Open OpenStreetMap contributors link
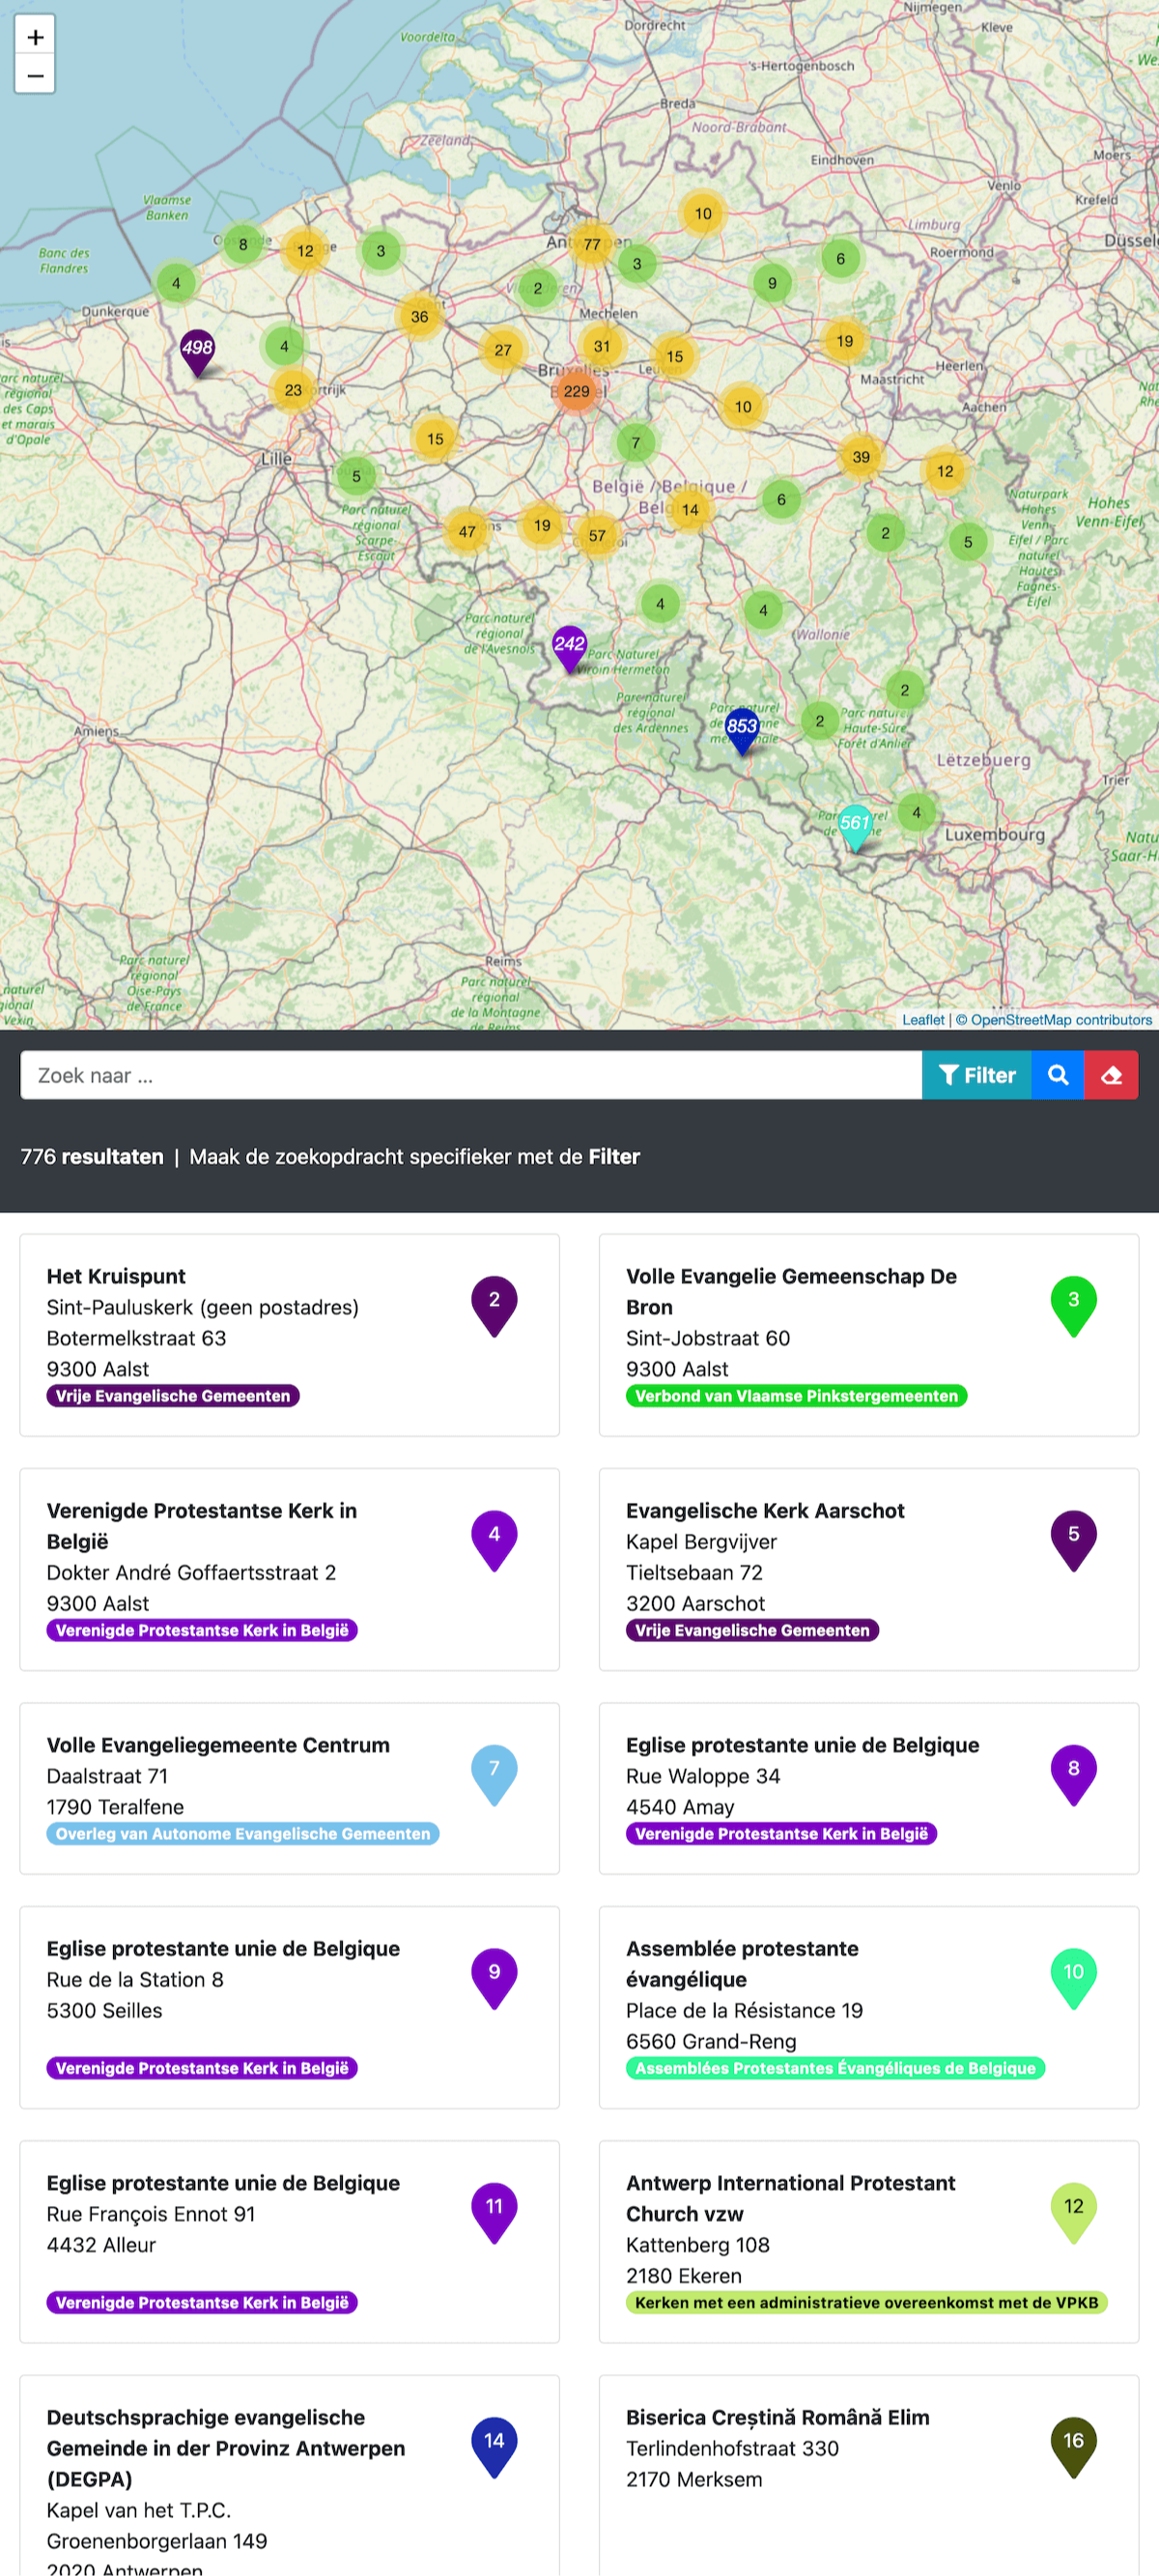This screenshot has height=2576, width=1159. 1061,1020
